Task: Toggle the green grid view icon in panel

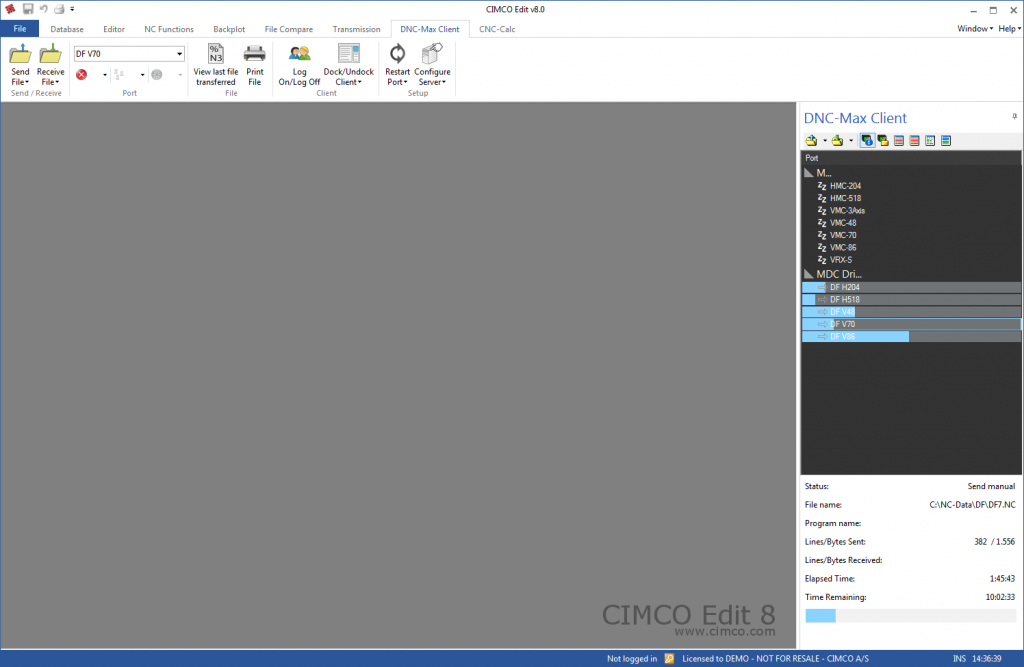Action: click(930, 140)
